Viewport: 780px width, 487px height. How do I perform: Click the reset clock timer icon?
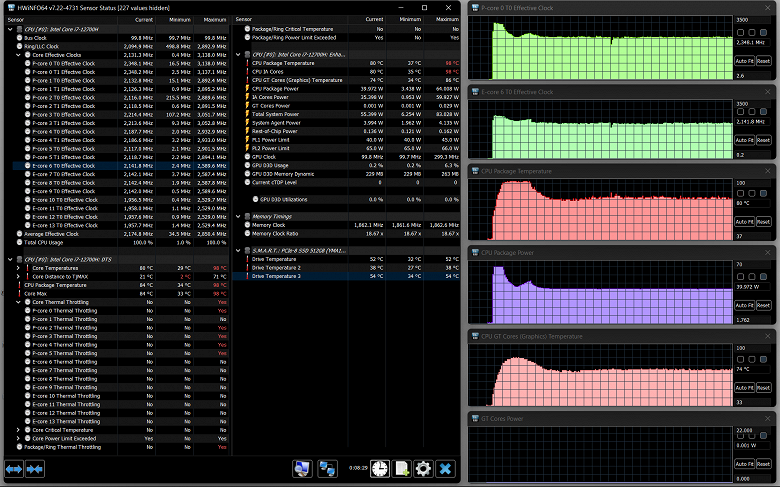click(x=380, y=467)
